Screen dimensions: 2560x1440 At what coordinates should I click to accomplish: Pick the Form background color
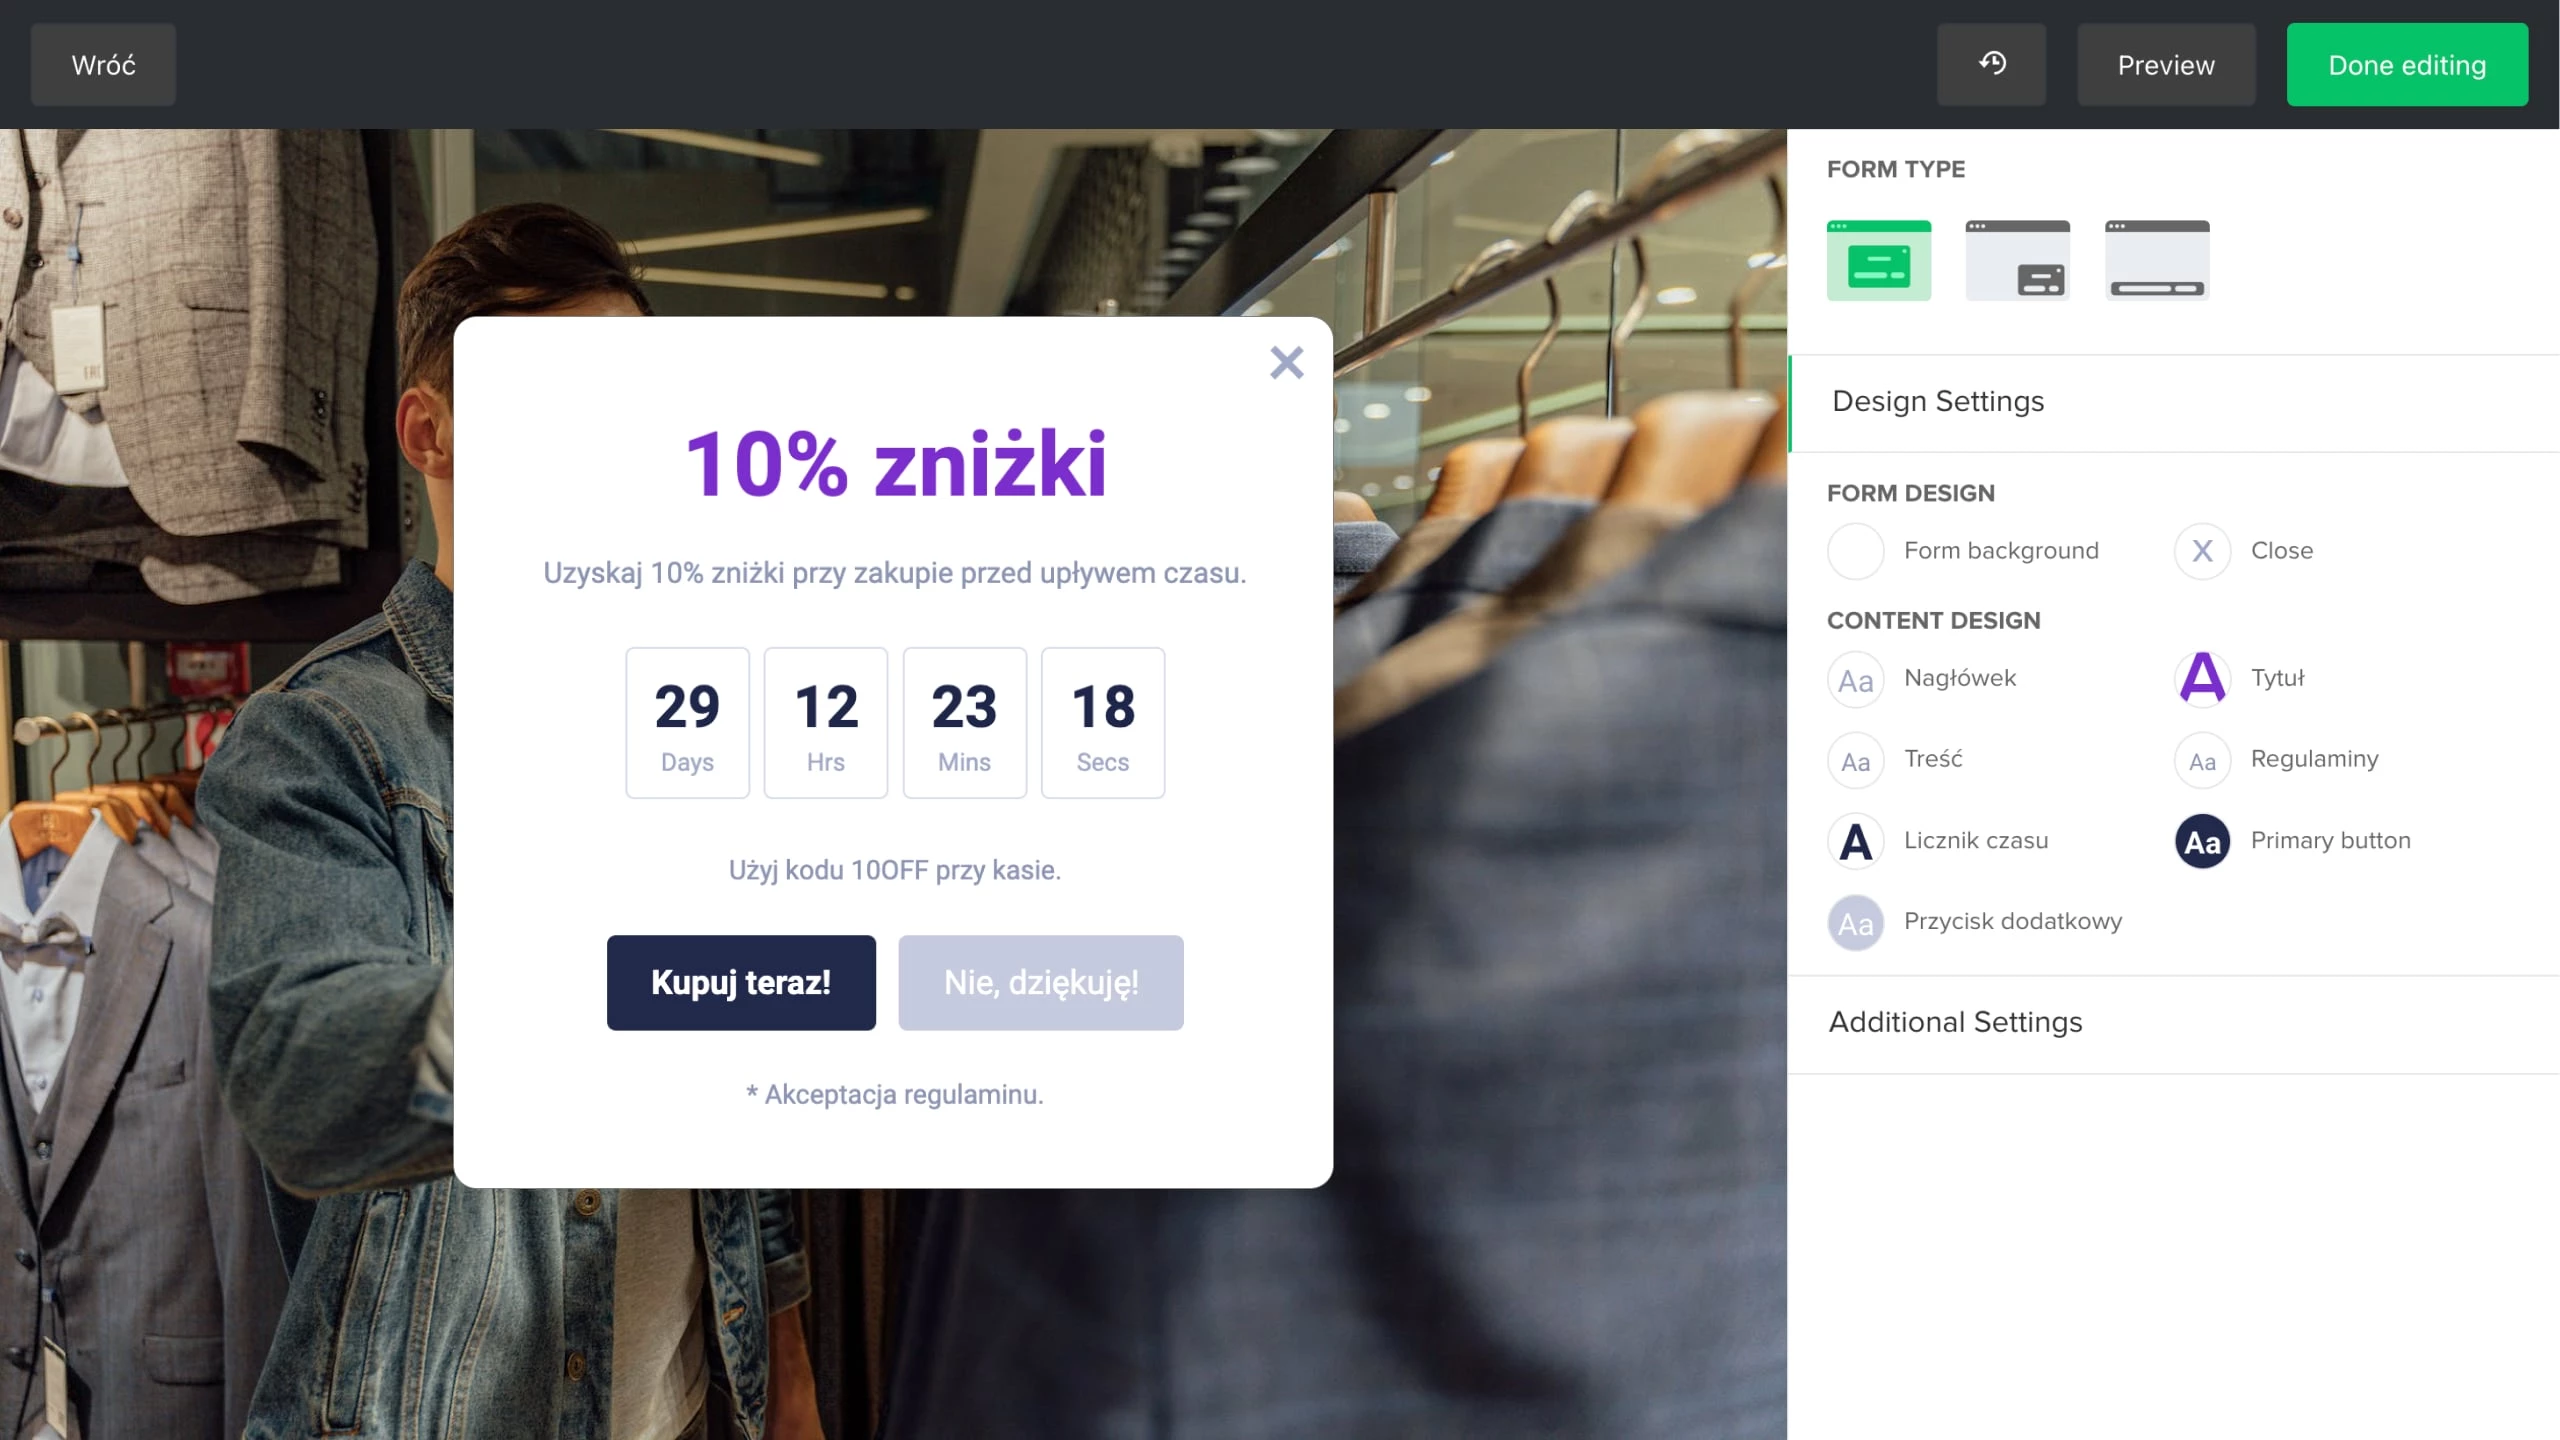point(1856,551)
